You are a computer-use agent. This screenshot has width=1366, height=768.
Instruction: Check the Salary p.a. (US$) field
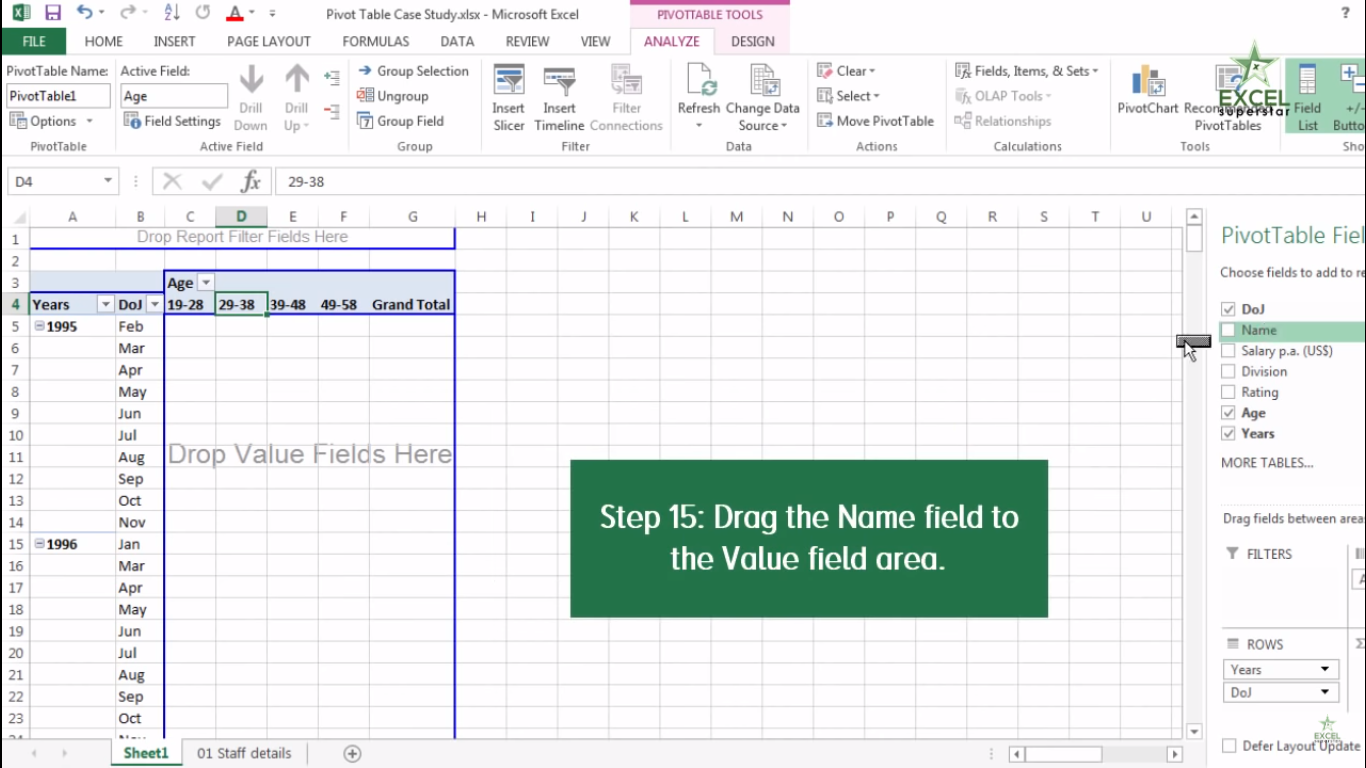[x=1228, y=351]
